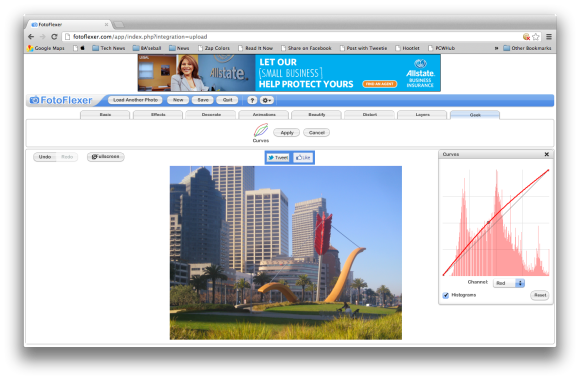Open the Chrome hamburger menu
The height and width of the screenshot is (380, 580).
pyautogui.click(x=549, y=37)
